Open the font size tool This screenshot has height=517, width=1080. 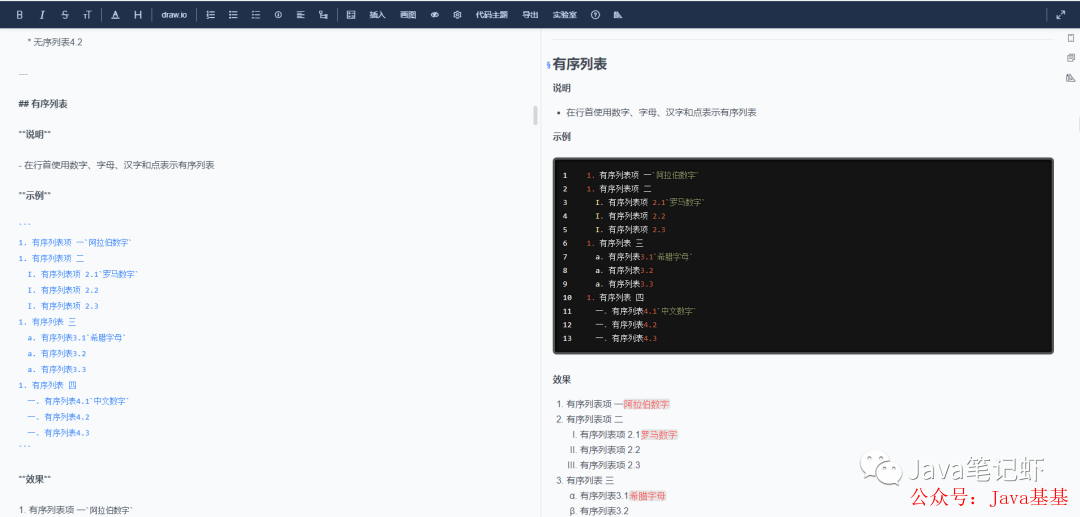87,14
